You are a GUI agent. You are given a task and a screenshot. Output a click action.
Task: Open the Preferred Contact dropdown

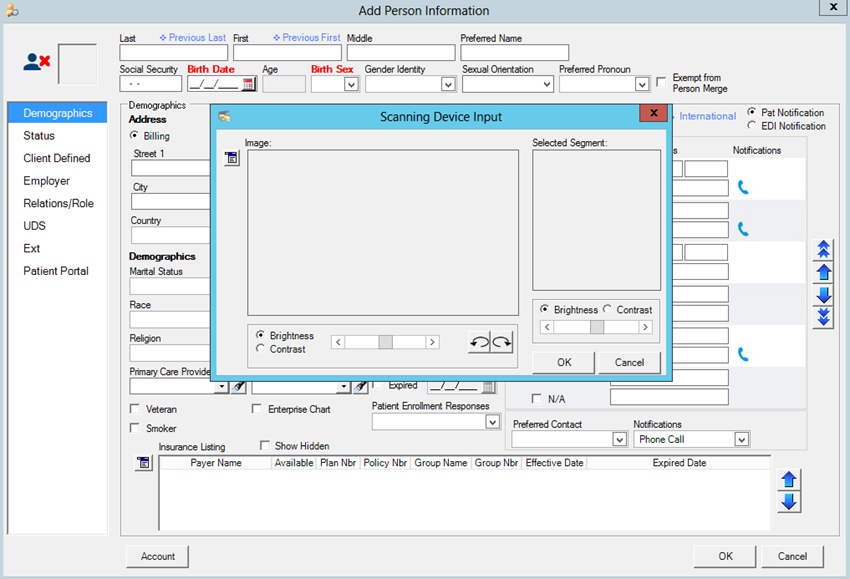click(619, 439)
